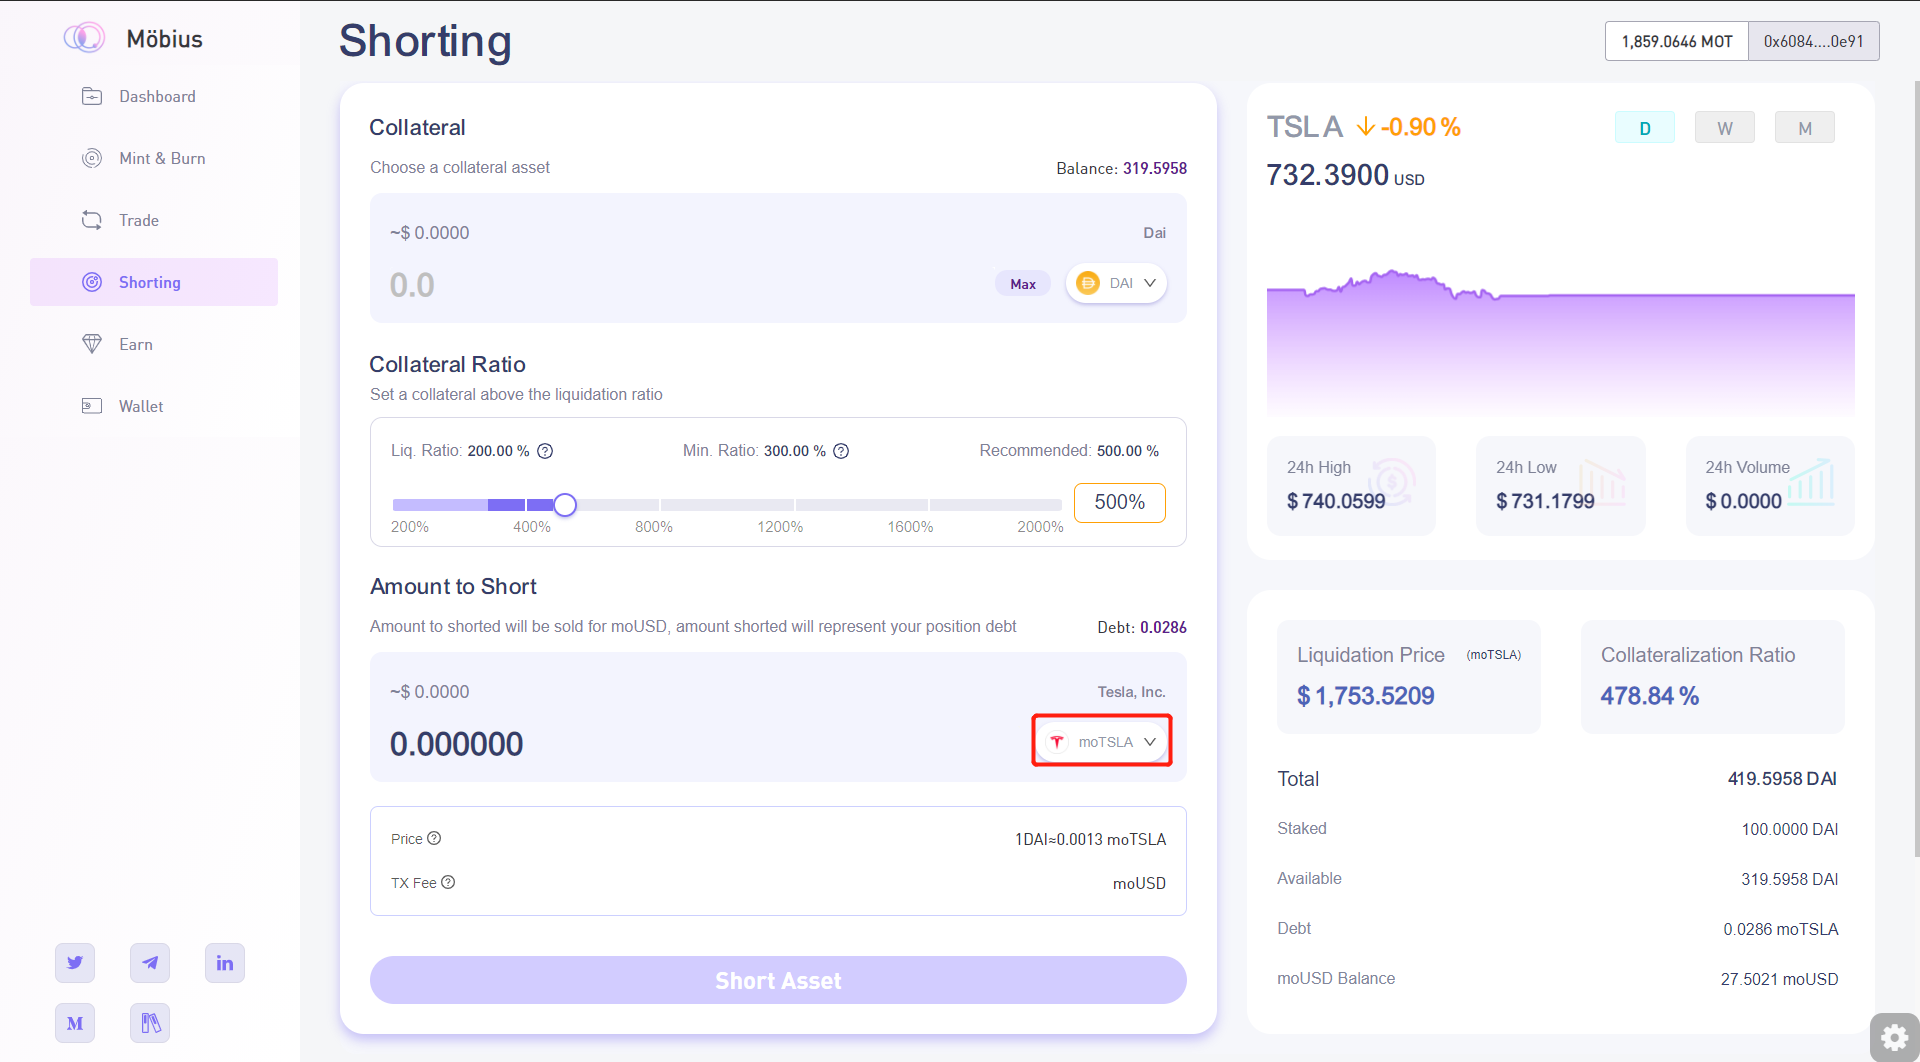Click the 27.5021 moUSD balance value

1779,979
